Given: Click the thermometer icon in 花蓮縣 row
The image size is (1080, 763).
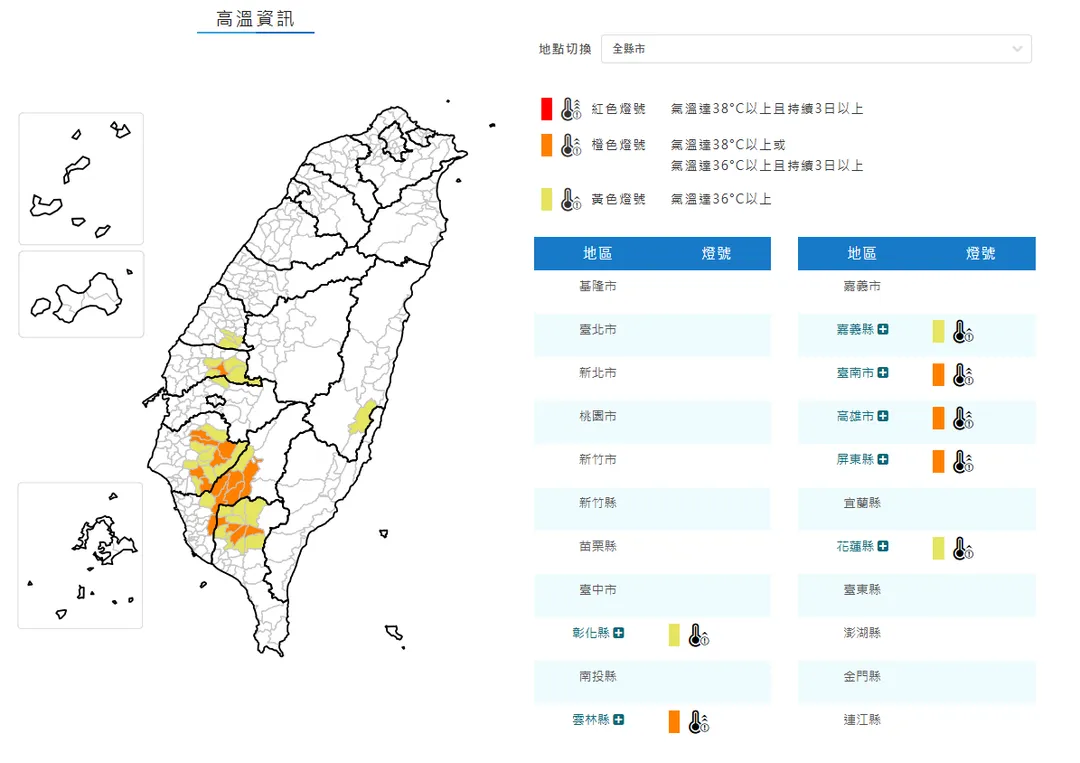Looking at the screenshot, I should tap(962, 549).
